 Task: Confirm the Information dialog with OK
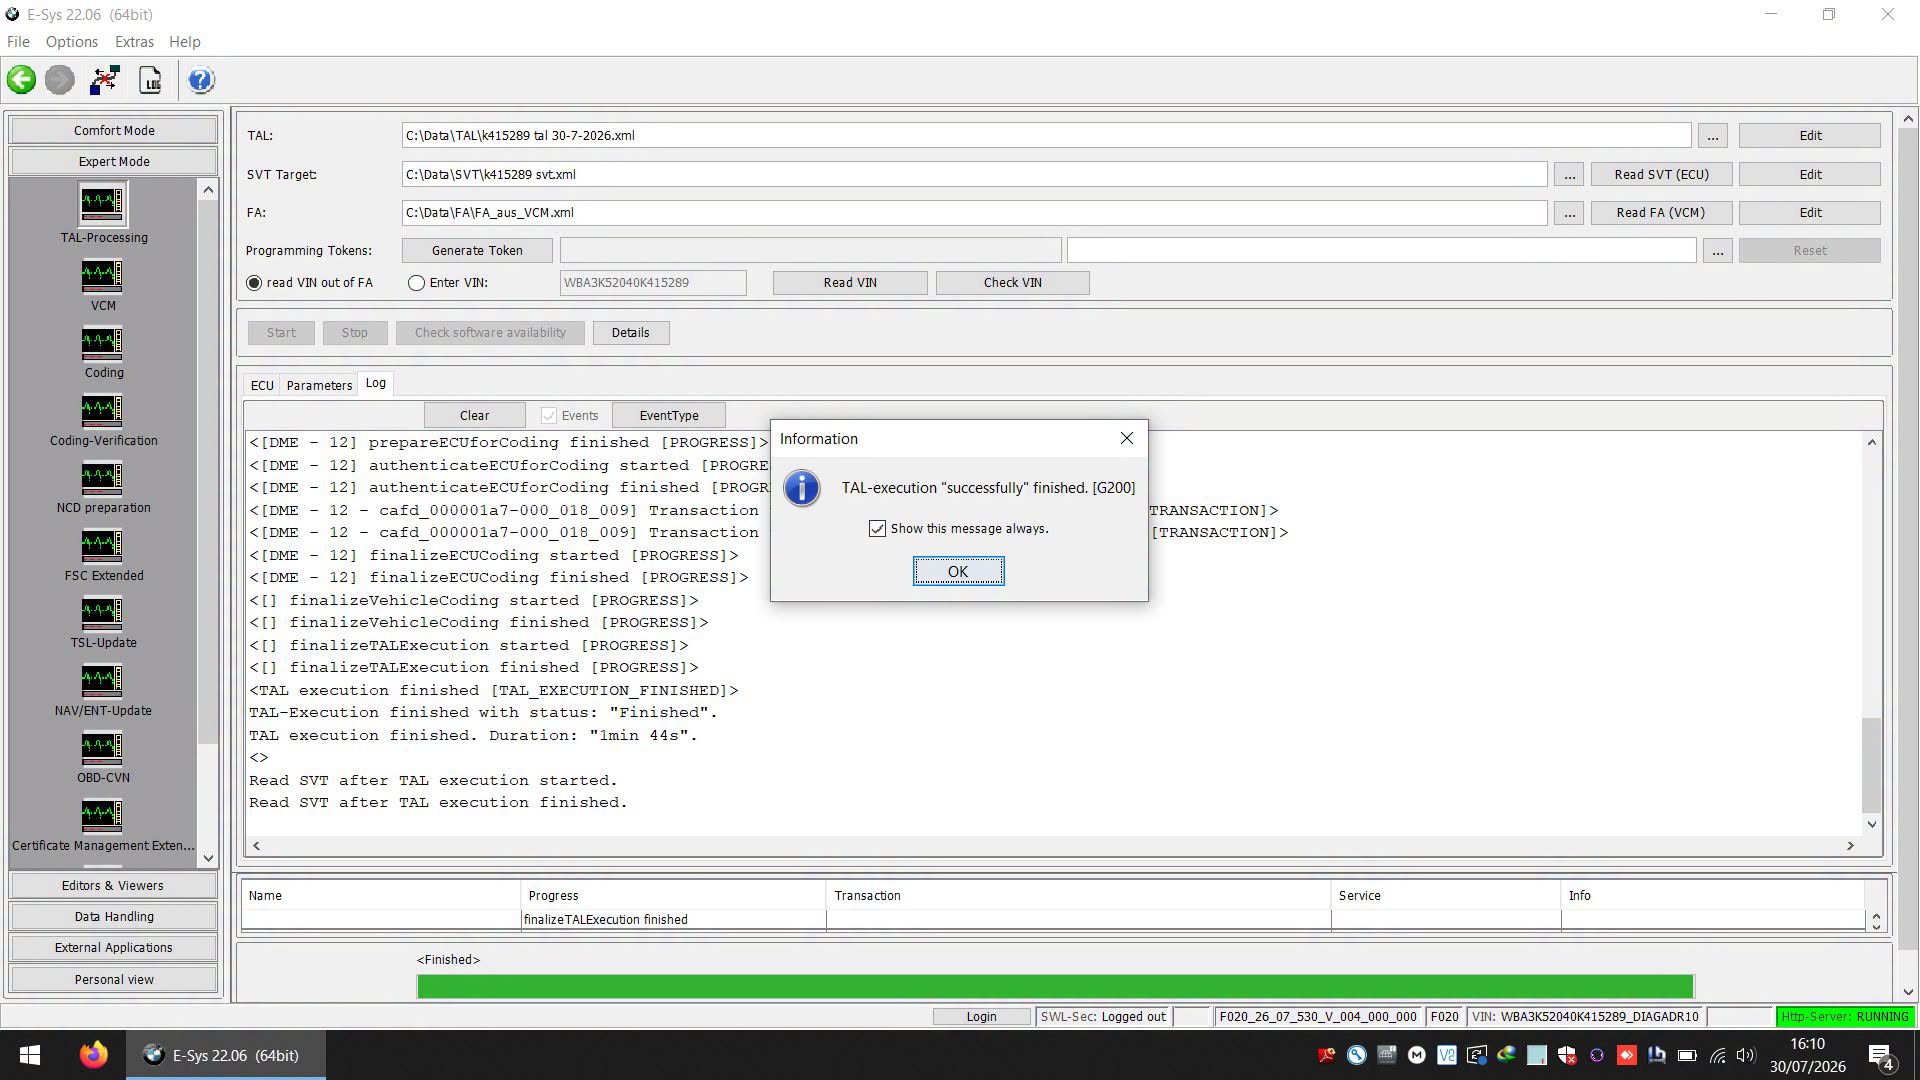(x=958, y=572)
